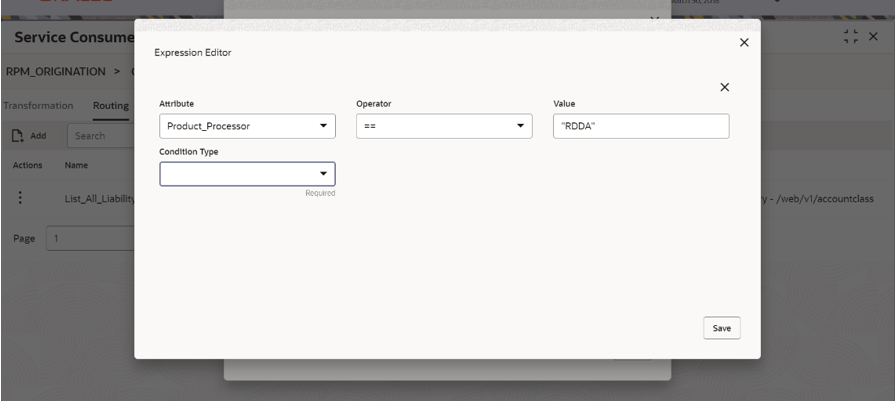Switch to the Transformation tab in background

coord(38,106)
